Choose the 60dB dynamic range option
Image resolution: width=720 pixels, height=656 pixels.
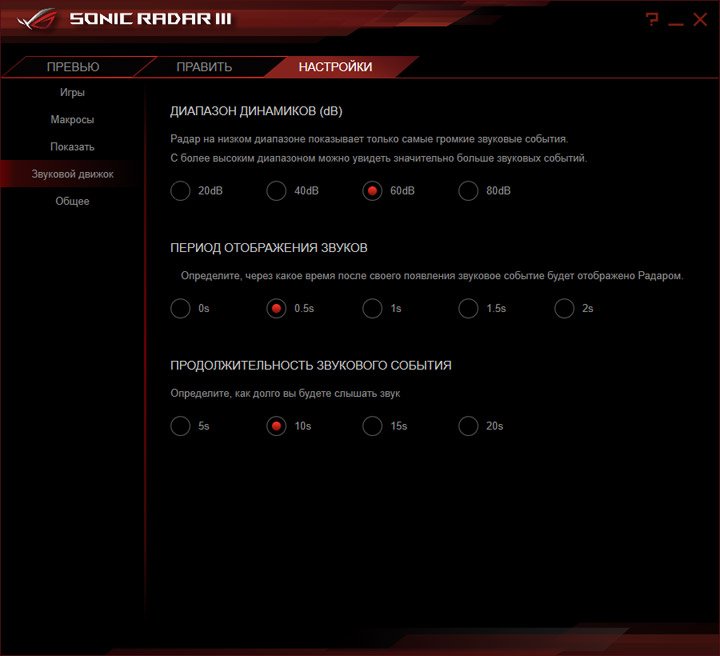372,191
